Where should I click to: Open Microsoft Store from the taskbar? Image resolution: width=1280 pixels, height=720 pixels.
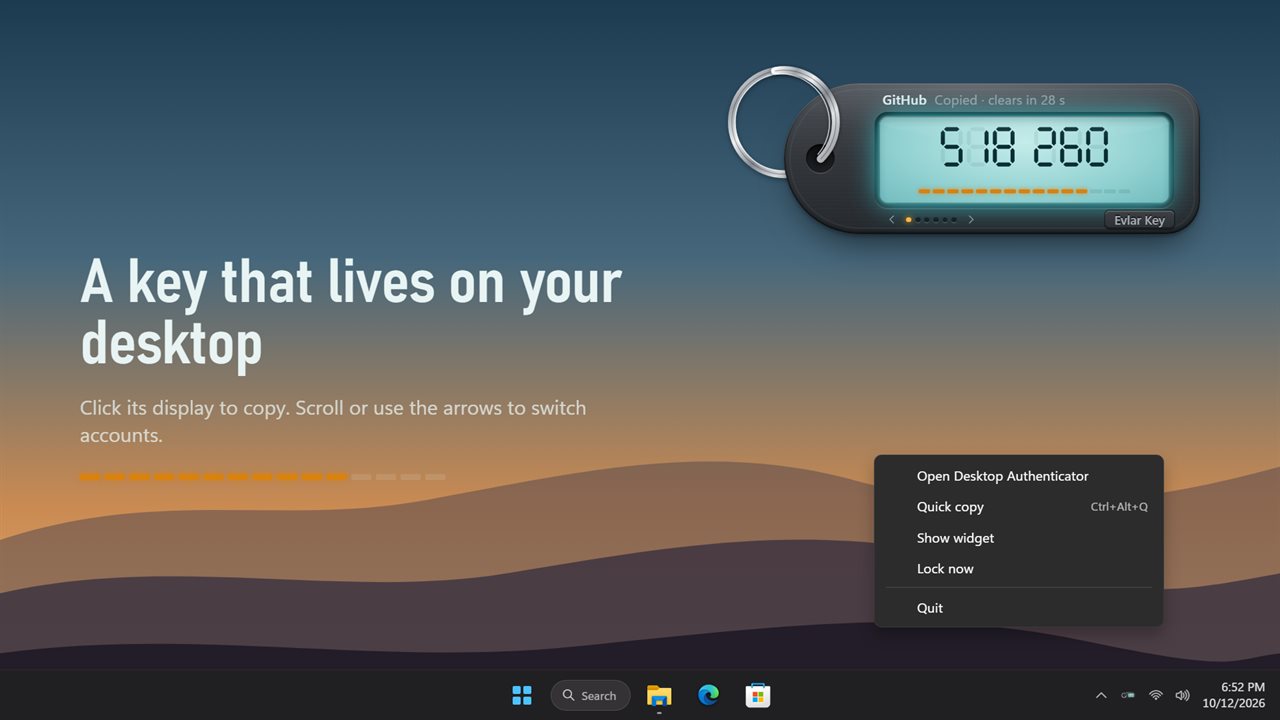click(x=757, y=695)
